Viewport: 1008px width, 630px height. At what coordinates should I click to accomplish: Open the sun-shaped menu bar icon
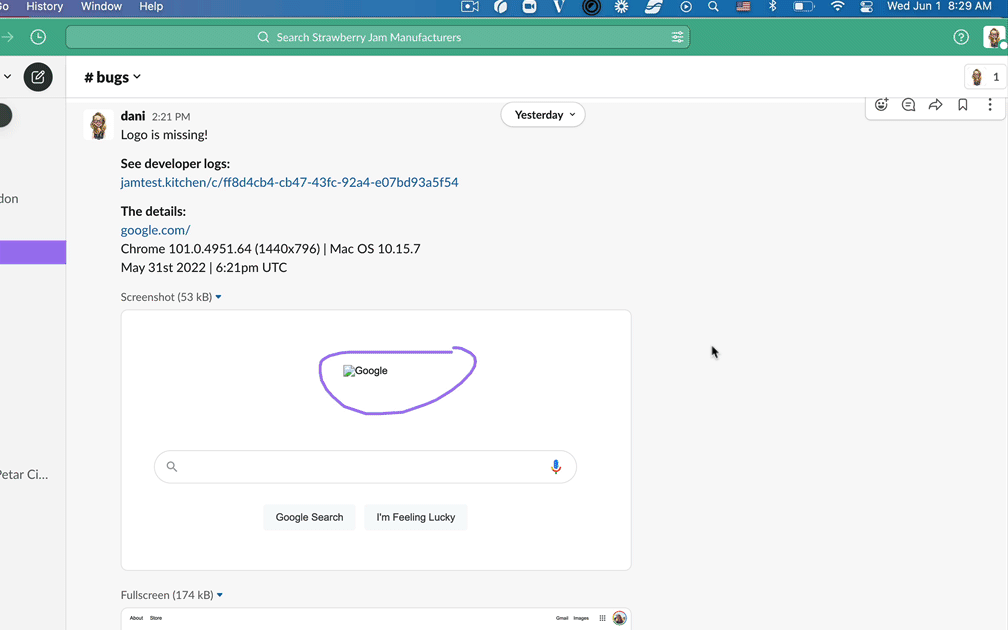coord(621,6)
